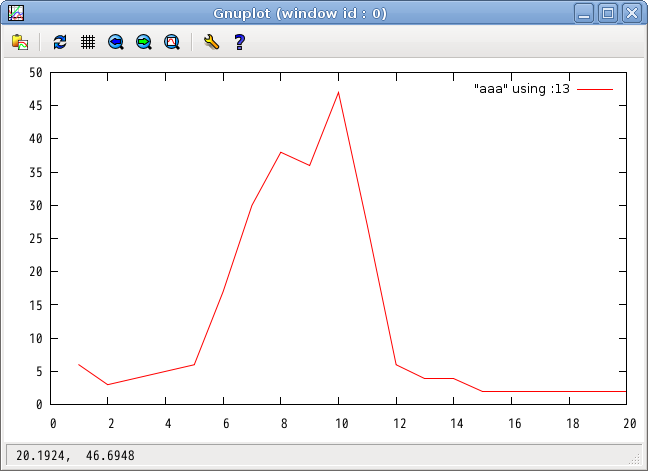
Task: Apply the previous zoom settings
Action: tap(116, 43)
